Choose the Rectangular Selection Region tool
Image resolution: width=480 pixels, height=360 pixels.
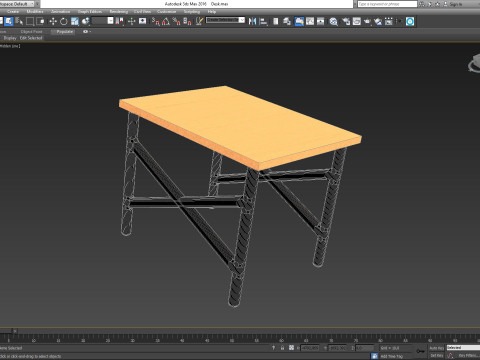coord(30,21)
